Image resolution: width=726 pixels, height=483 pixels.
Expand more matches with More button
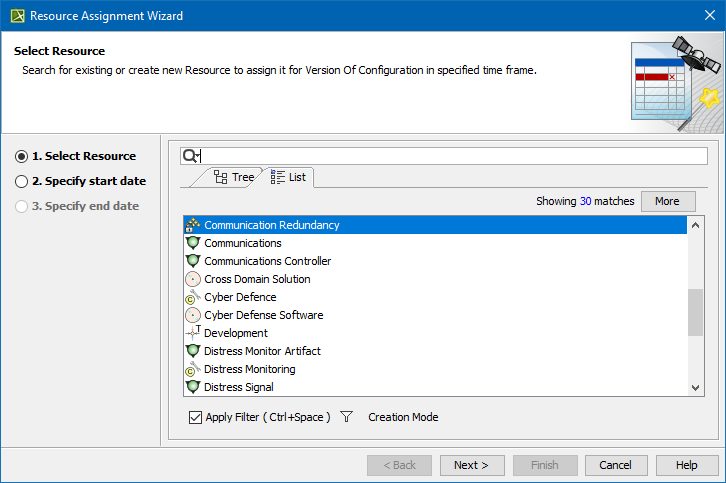click(x=667, y=201)
